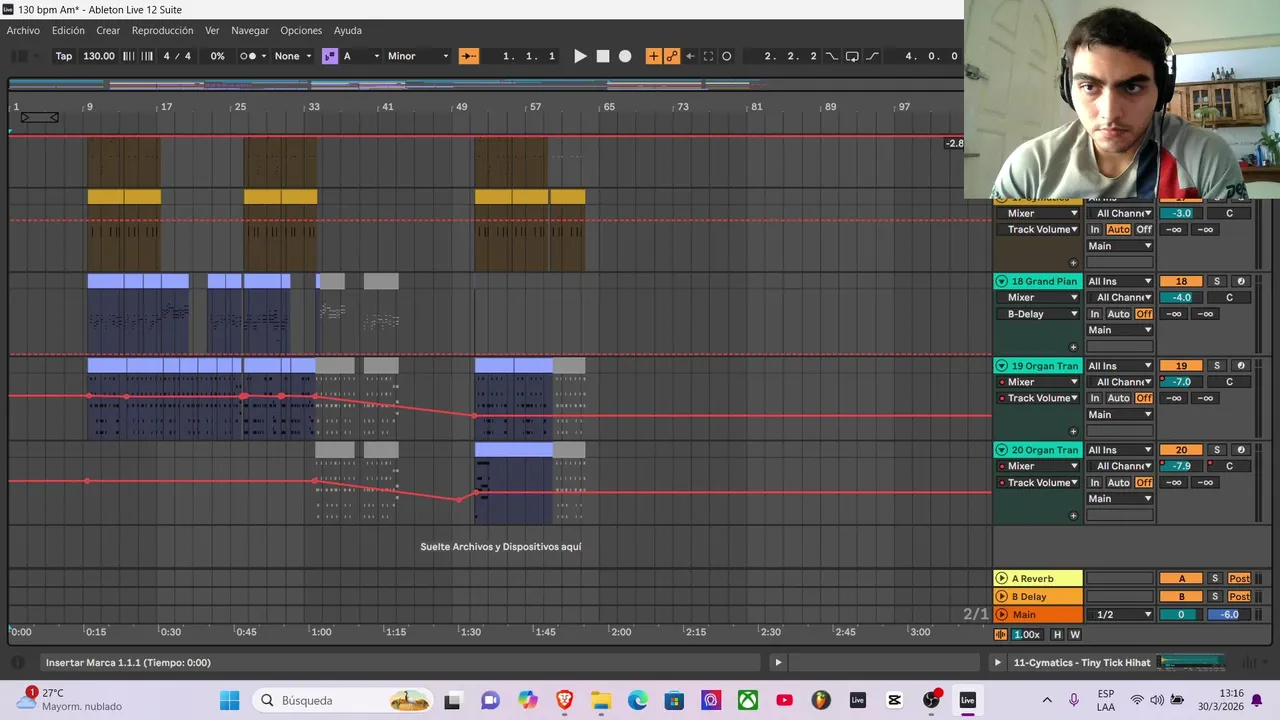The width and height of the screenshot is (1280, 720).
Task: Set monitor to Auto on track 18
Action: (x=1118, y=314)
